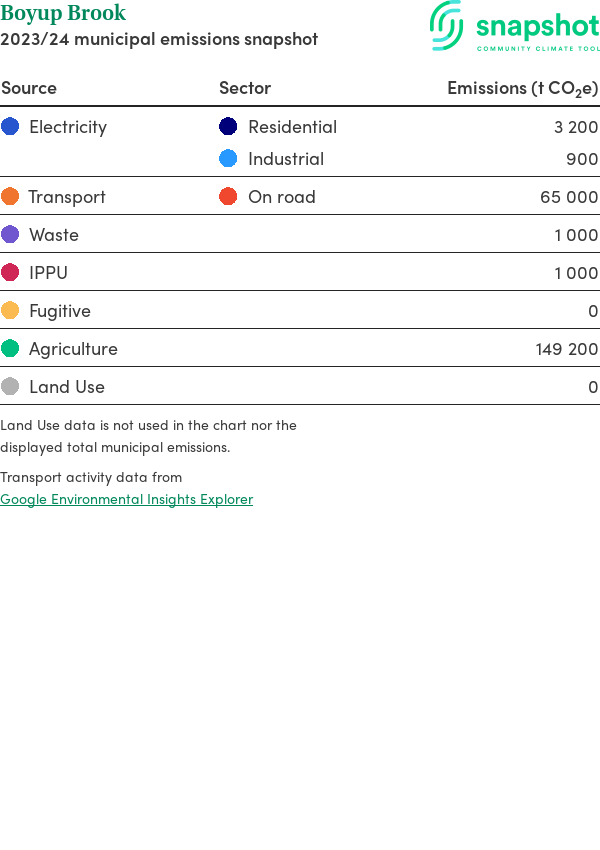Viewport: 600px width, 850px height.
Task: Click the Boyup Brook title
Action: [63, 14]
